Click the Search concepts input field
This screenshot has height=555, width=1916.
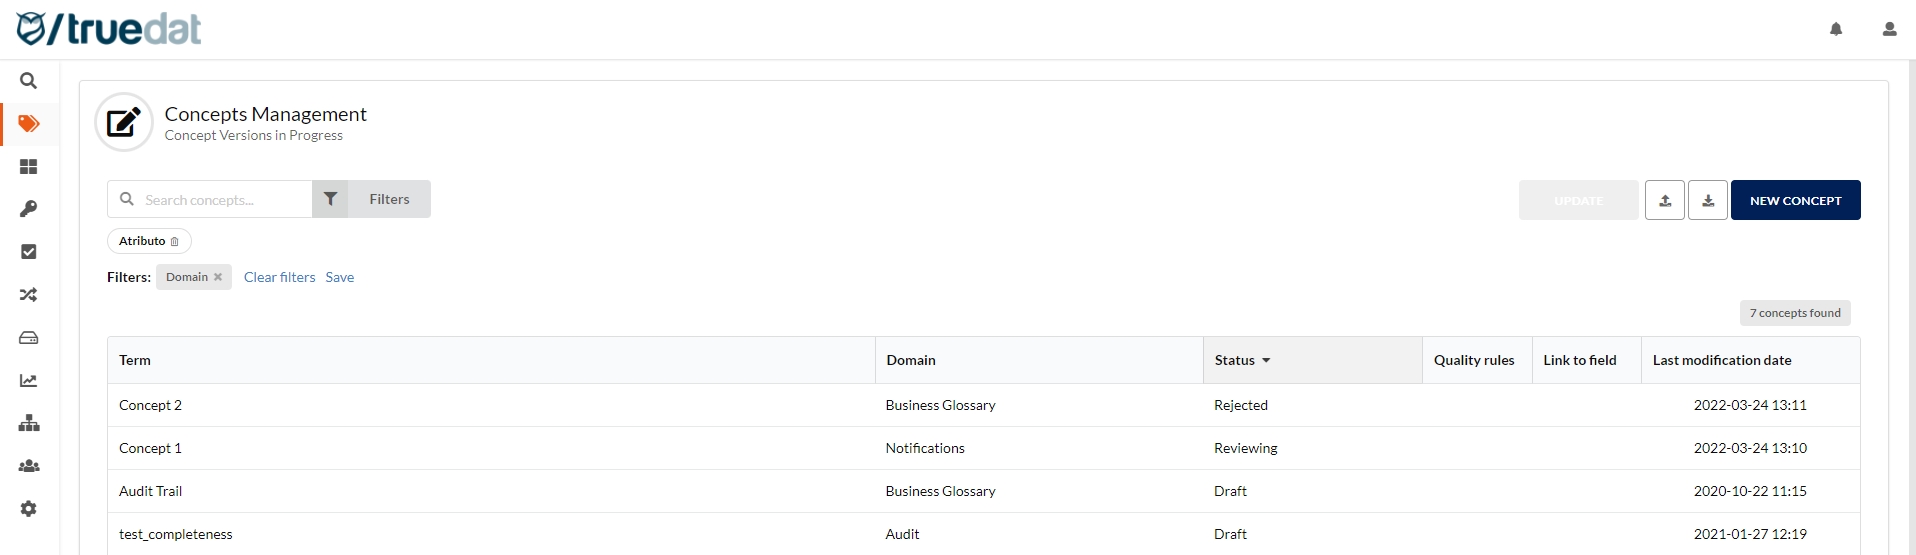[x=224, y=199]
